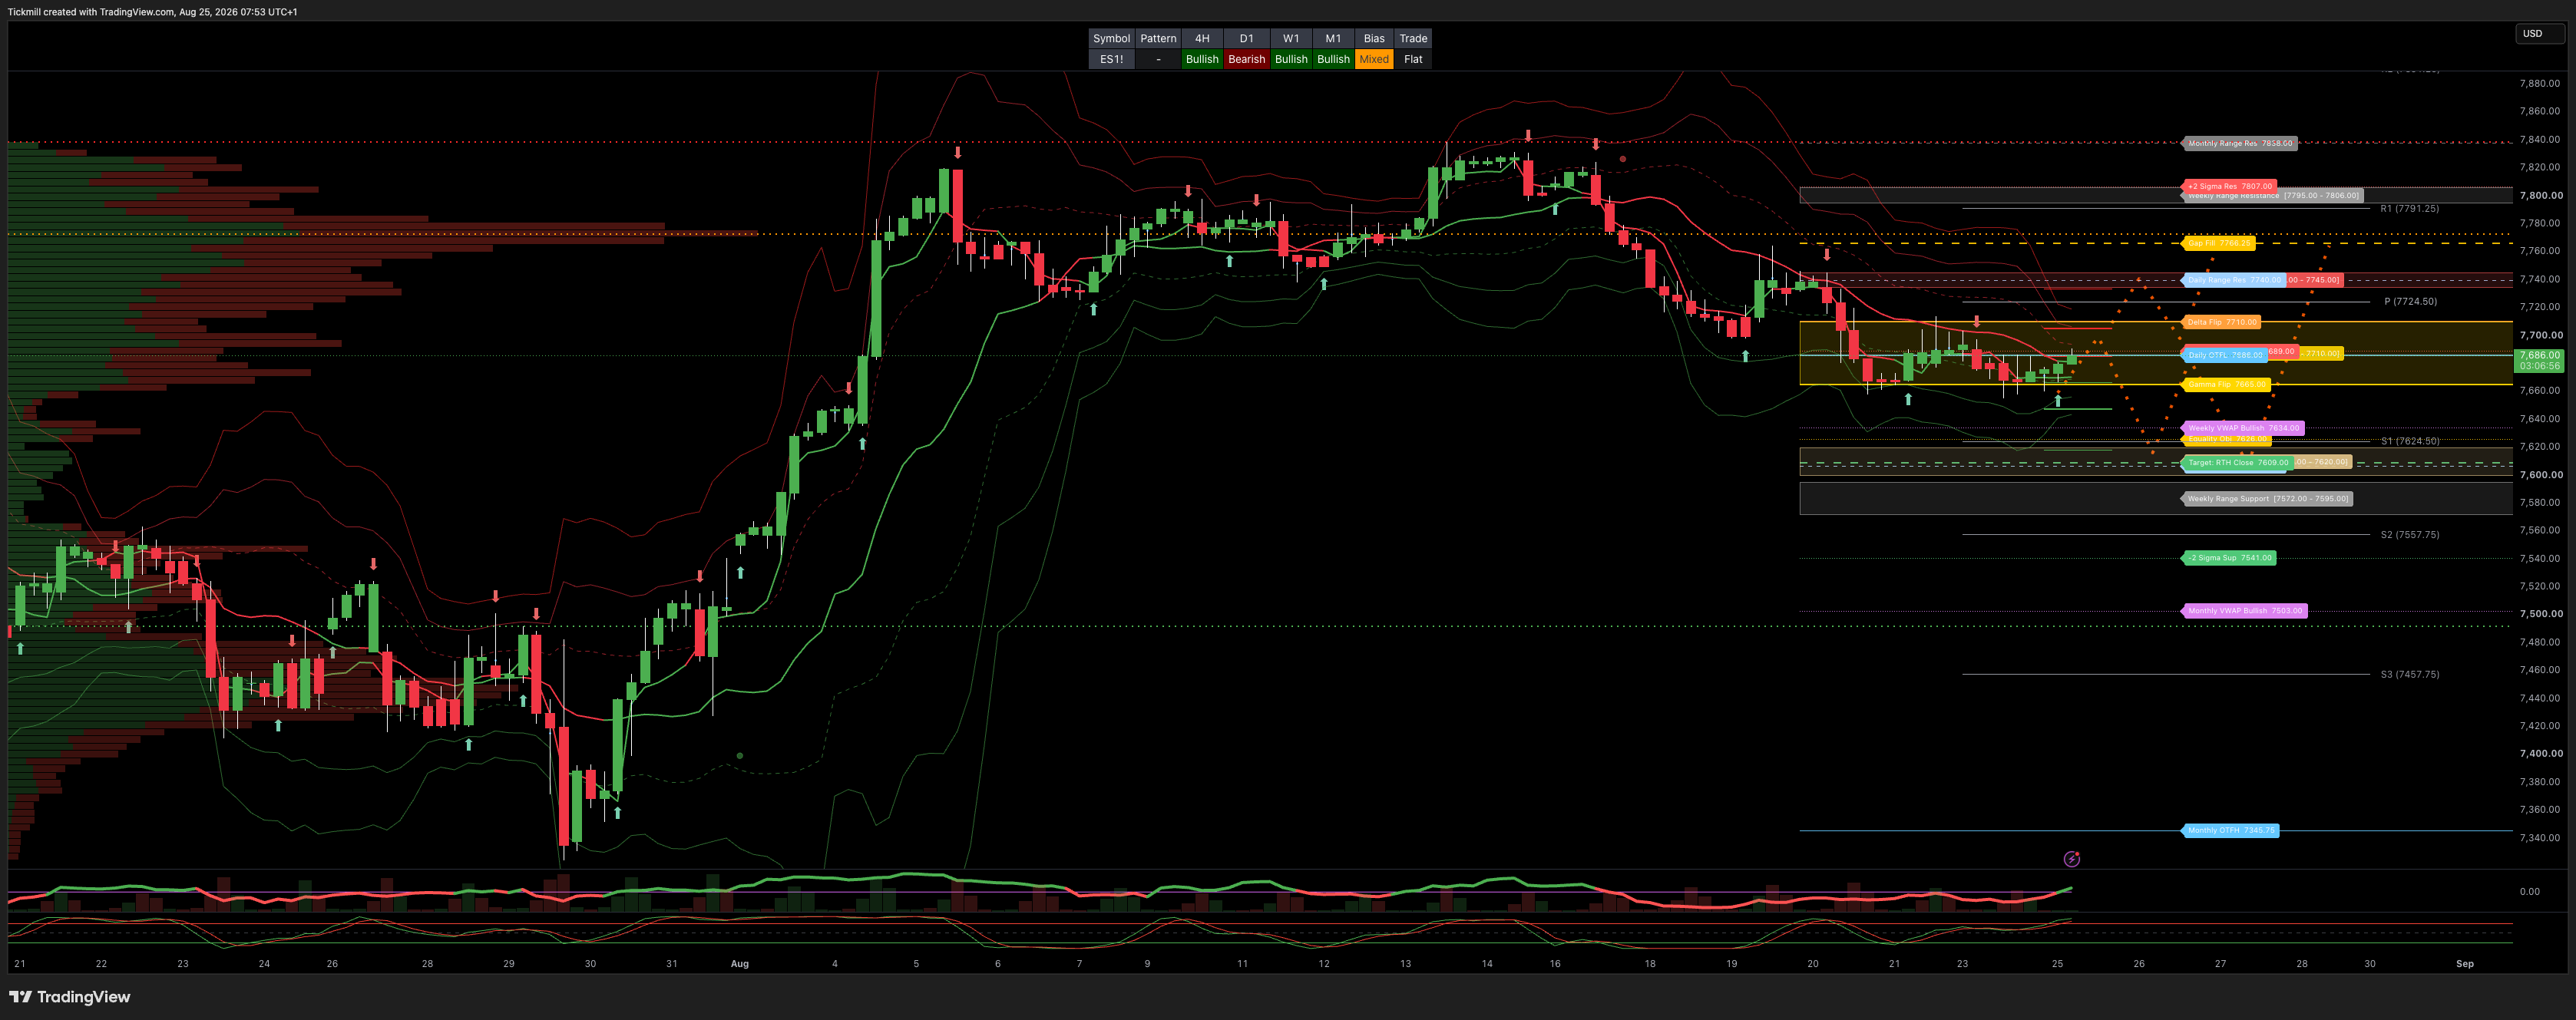Click the Delta Flip 7710.00 label

coord(2221,322)
